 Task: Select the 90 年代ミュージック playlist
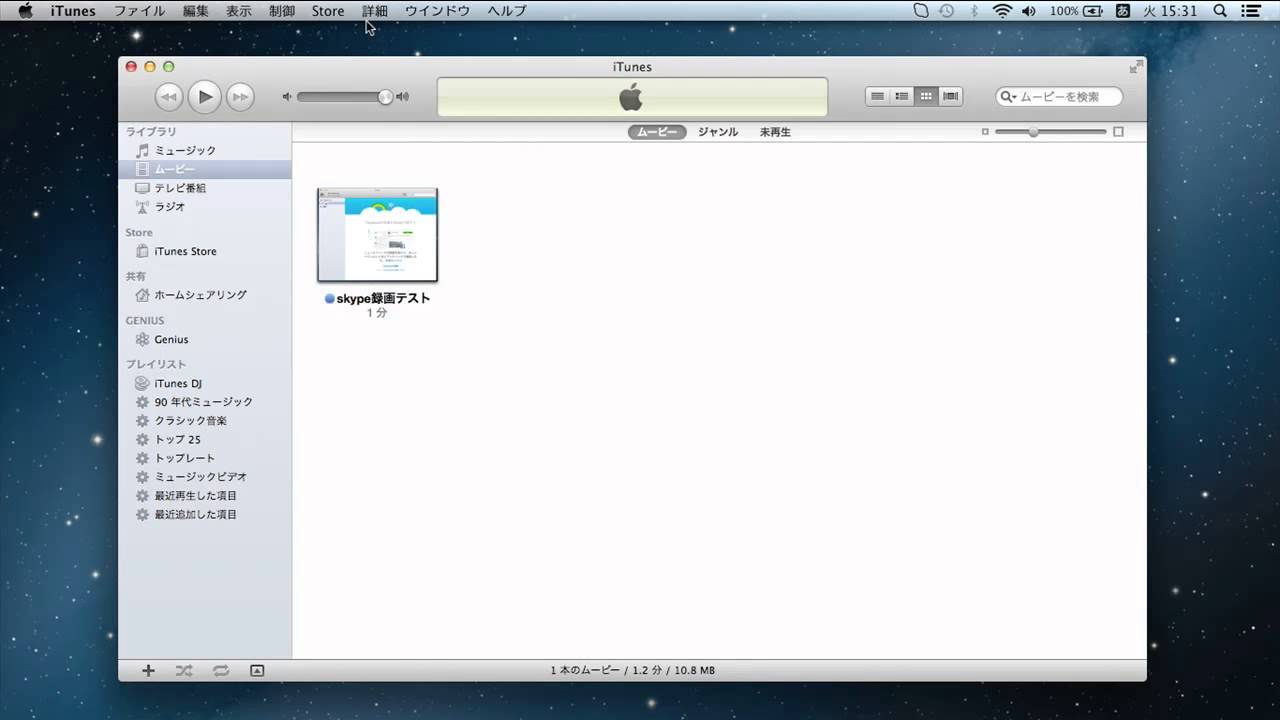click(x=205, y=402)
